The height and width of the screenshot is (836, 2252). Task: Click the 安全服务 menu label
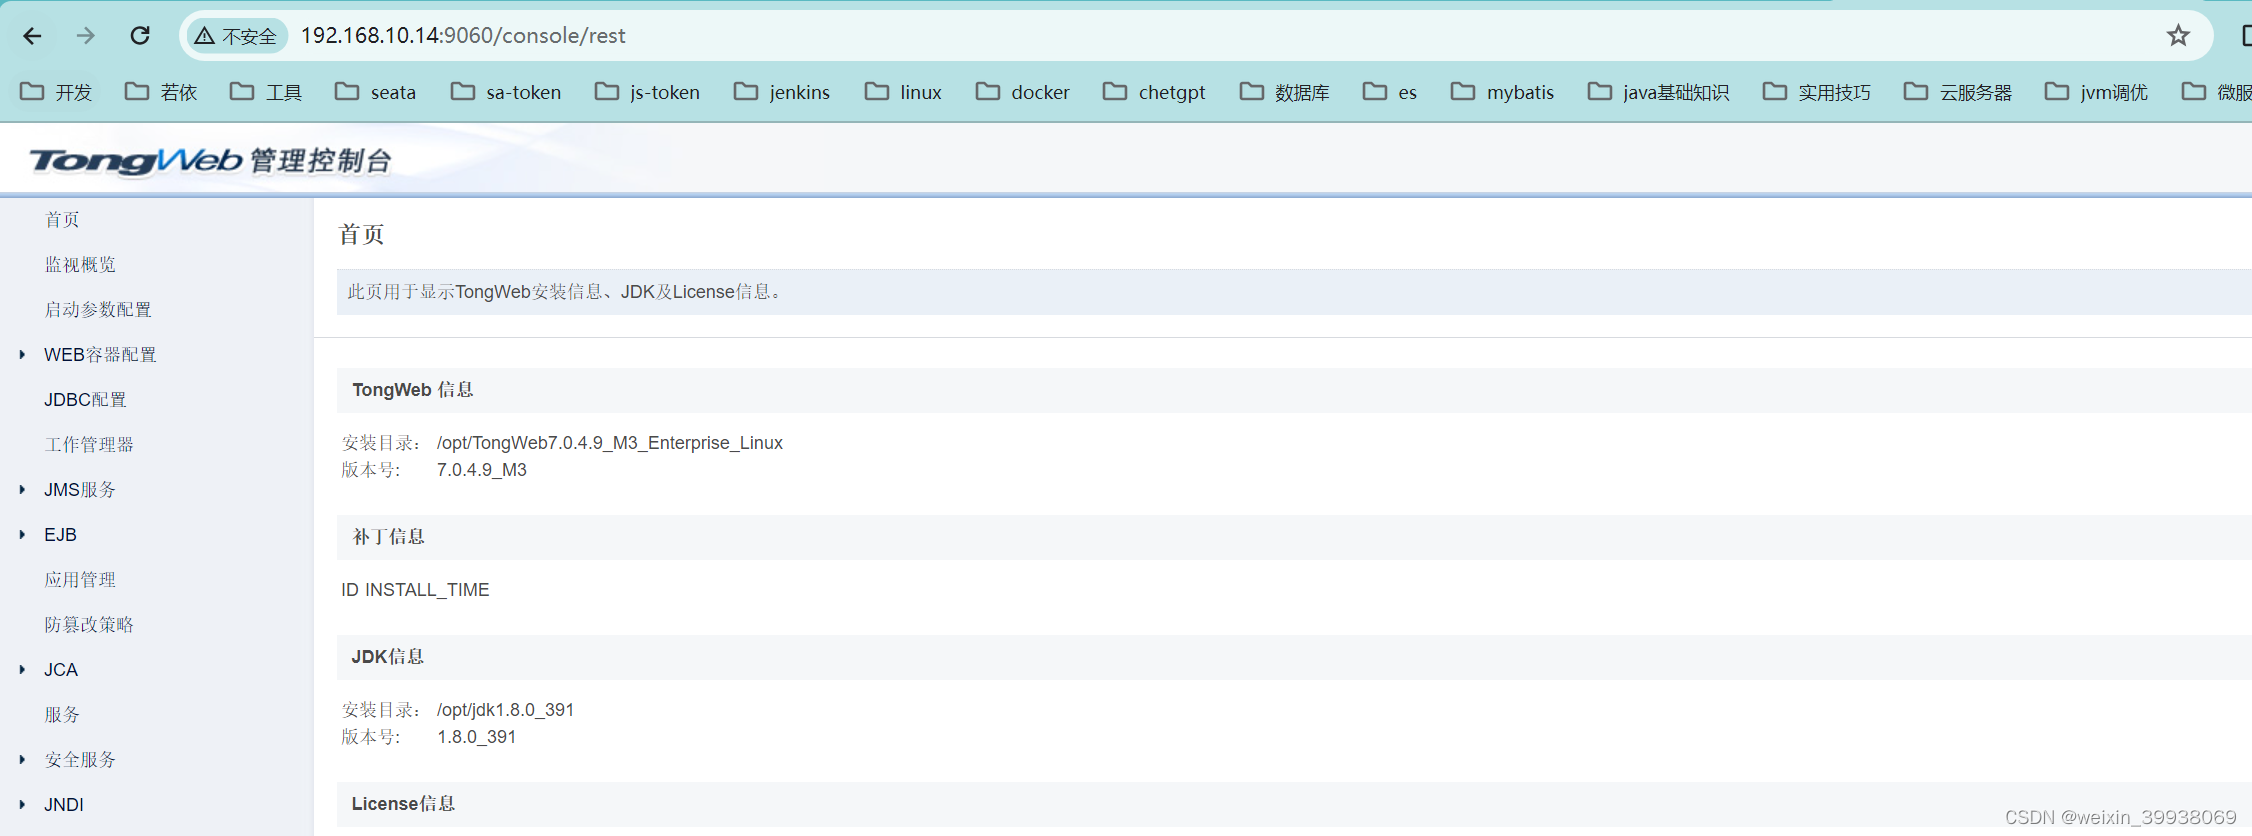coord(80,760)
